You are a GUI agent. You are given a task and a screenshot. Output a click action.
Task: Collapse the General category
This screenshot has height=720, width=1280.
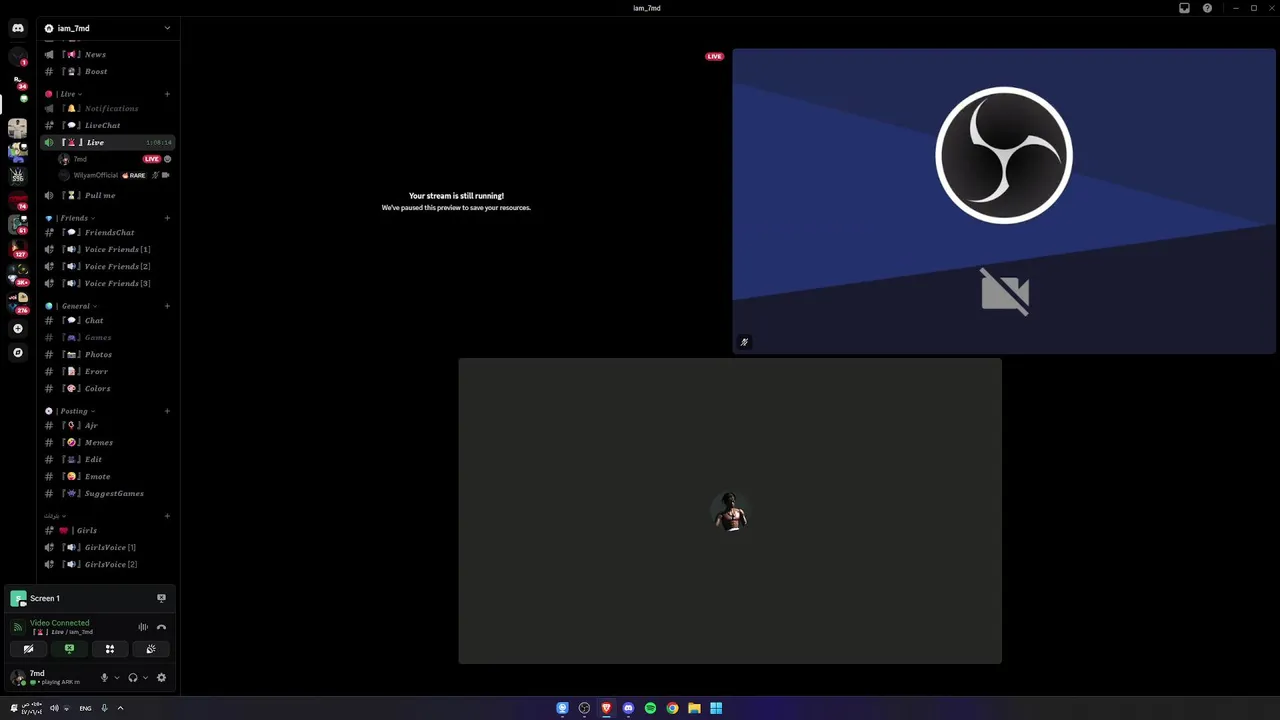75,306
